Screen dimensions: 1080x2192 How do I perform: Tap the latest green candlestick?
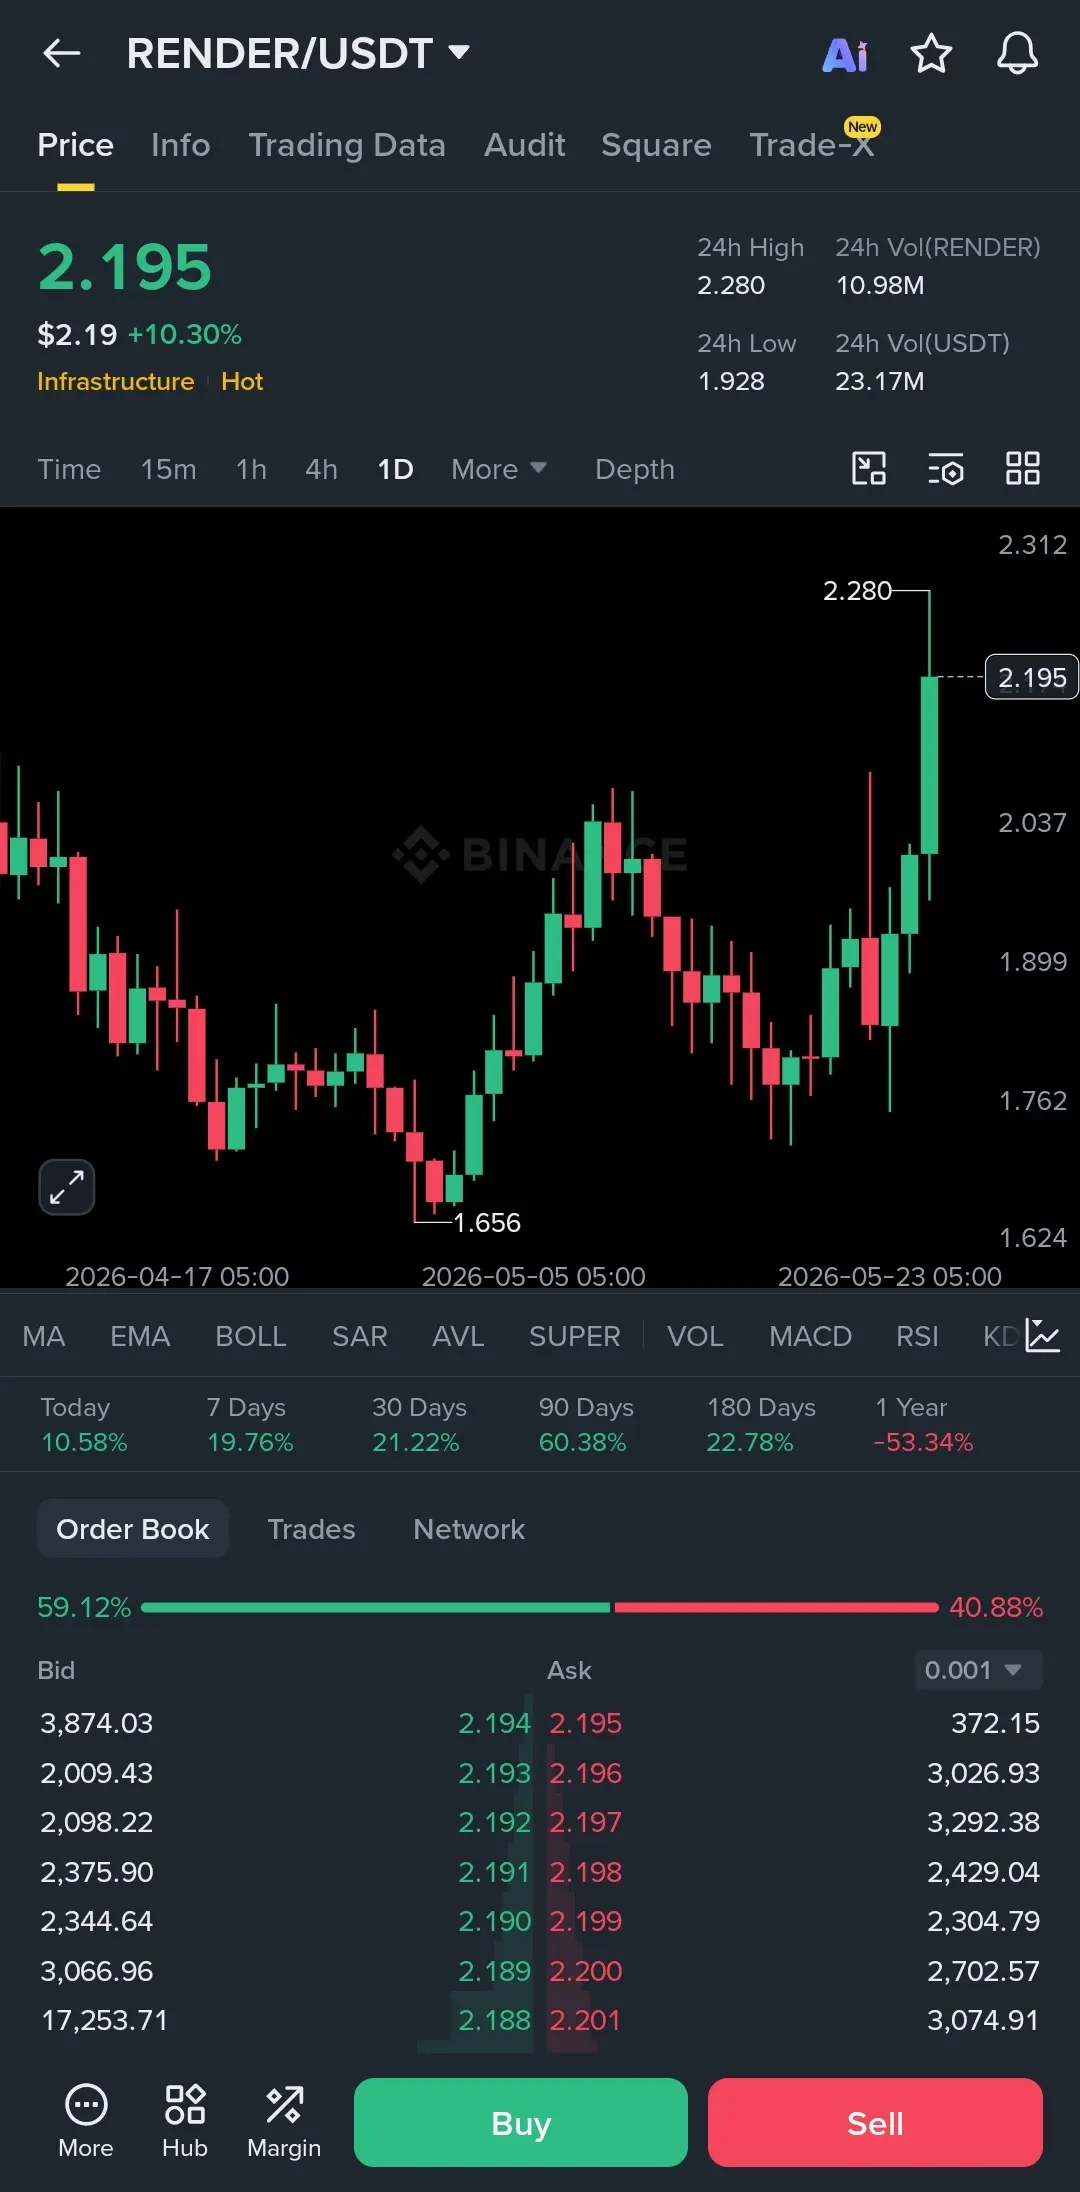click(x=929, y=765)
